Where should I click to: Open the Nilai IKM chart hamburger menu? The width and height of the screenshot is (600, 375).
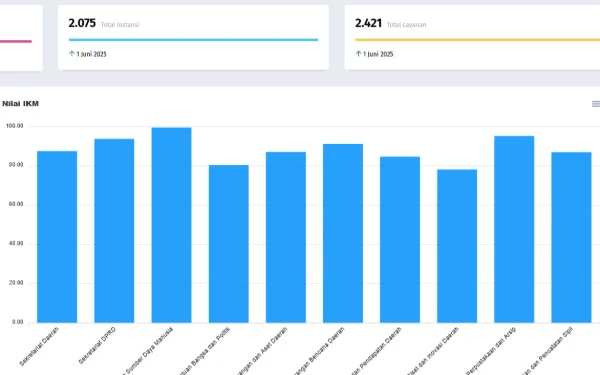coord(596,104)
